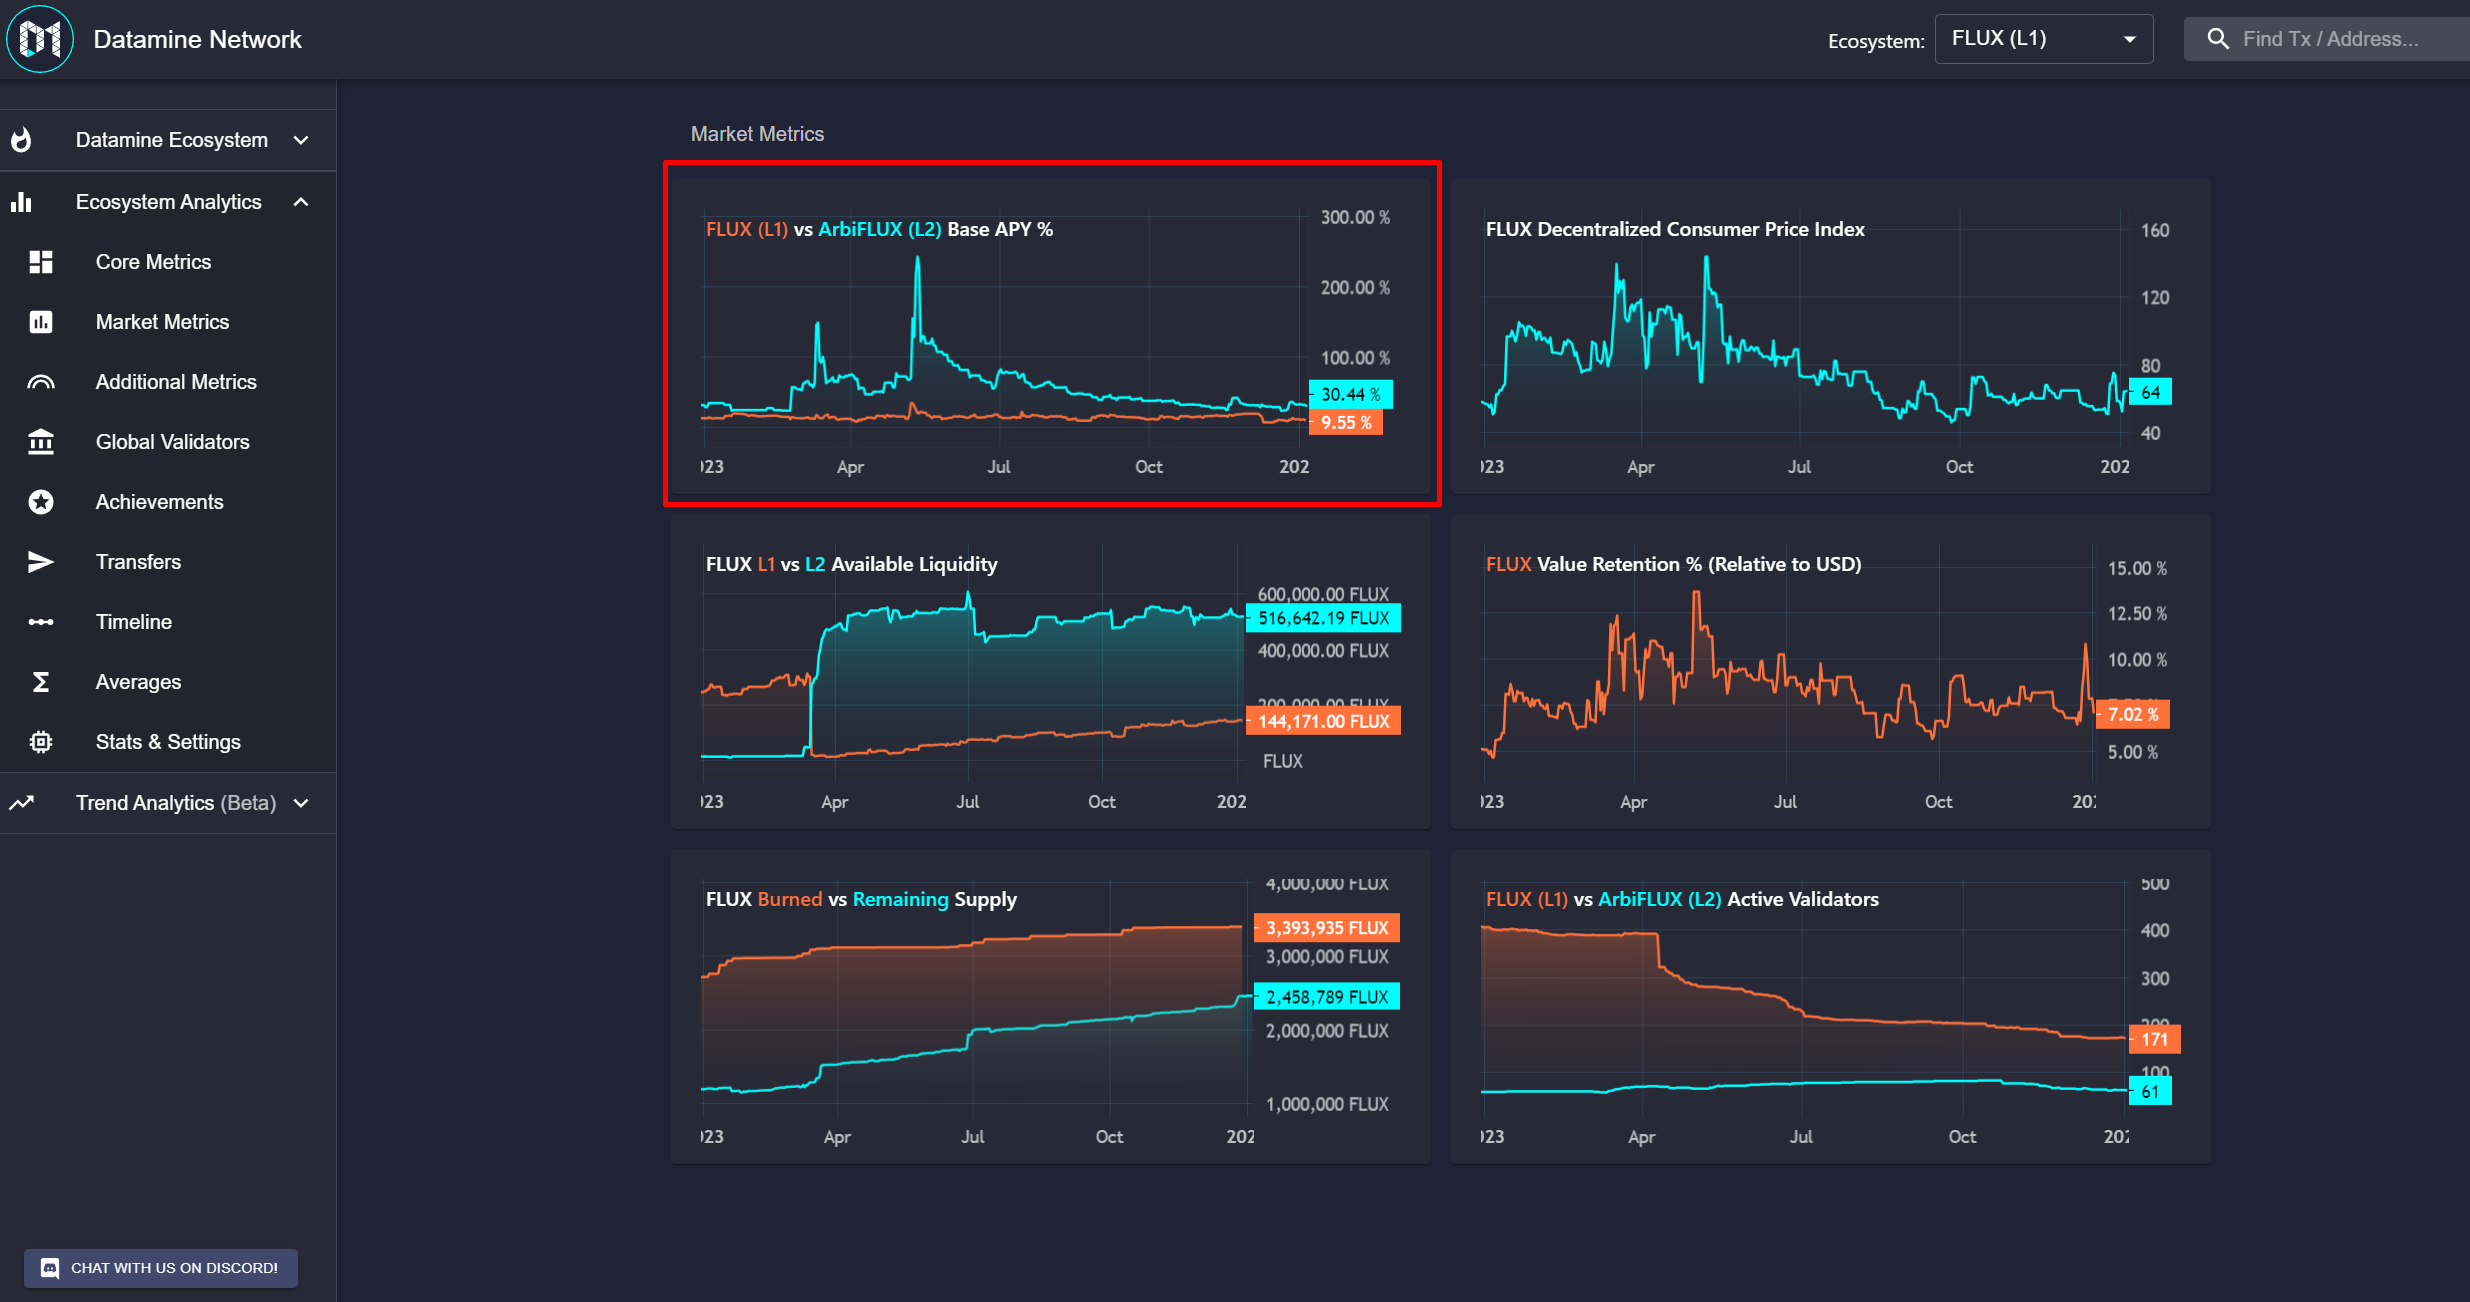
Task: Click the L1 vs L2 Available Liquidity chart
Action: pyautogui.click(x=1051, y=671)
